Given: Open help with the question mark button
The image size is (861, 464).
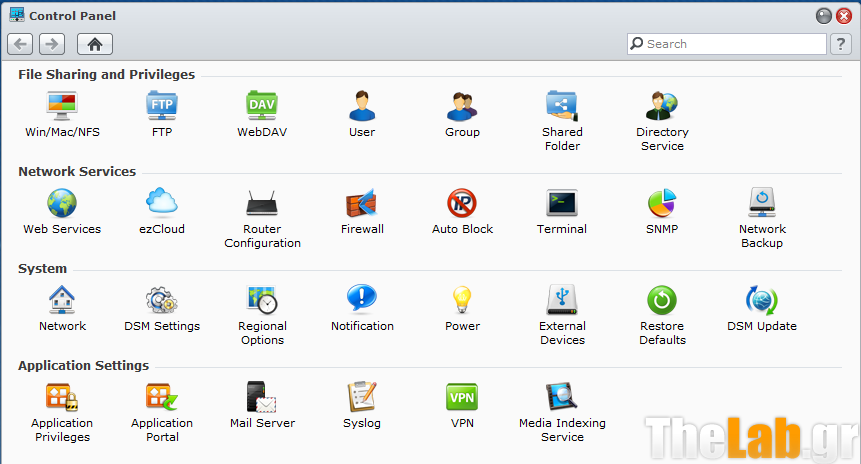Looking at the screenshot, I should tap(841, 44).
